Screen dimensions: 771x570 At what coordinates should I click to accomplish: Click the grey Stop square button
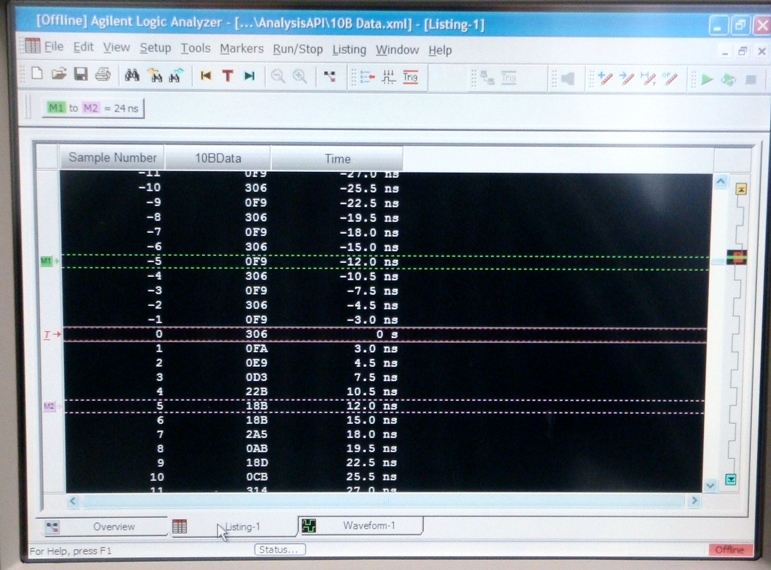click(x=750, y=79)
